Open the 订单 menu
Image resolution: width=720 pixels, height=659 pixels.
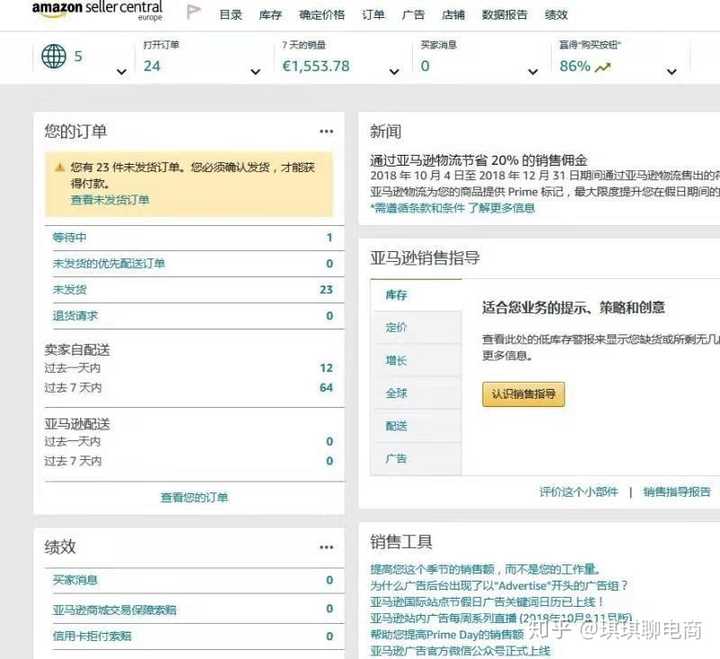(x=373, y=15)
